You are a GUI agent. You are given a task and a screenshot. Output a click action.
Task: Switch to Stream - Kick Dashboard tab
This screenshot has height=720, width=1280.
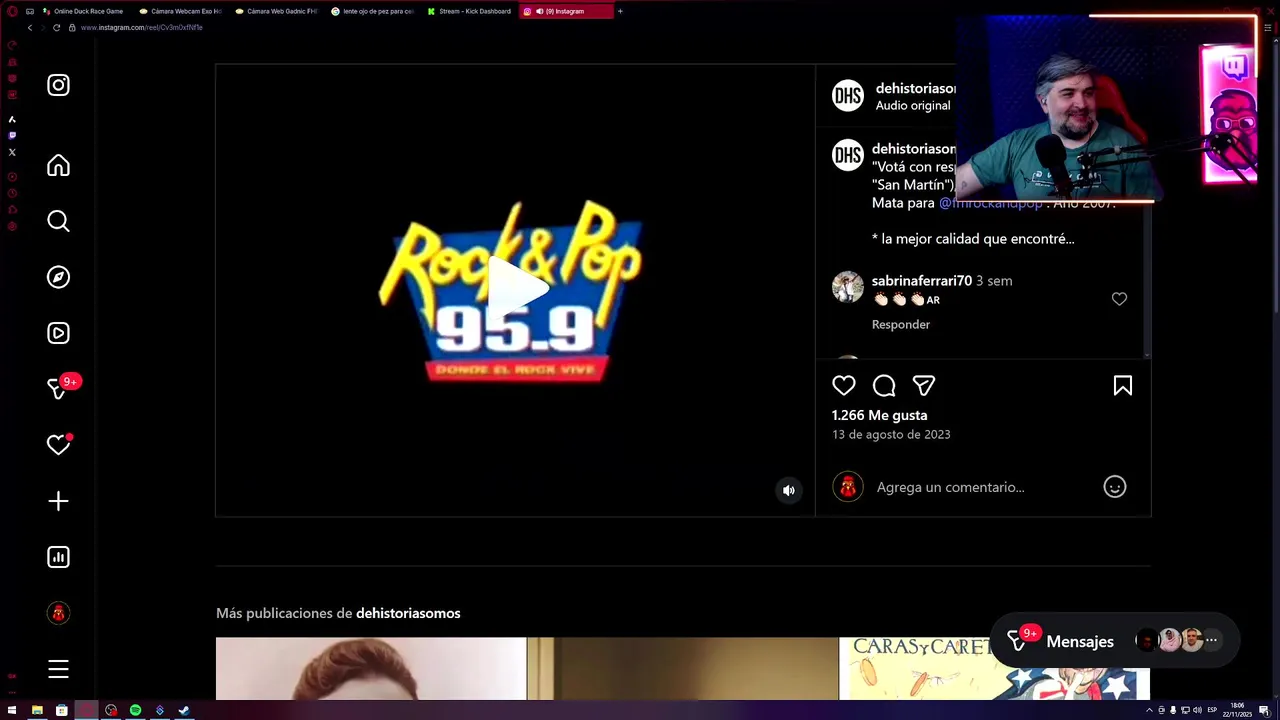(470, 11)
